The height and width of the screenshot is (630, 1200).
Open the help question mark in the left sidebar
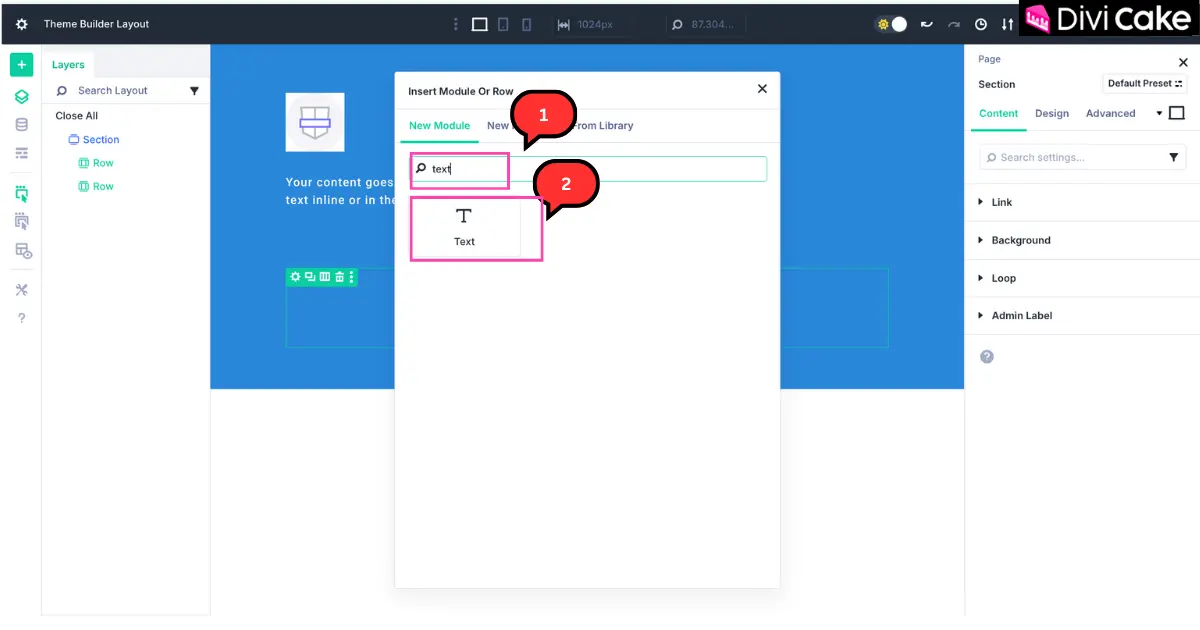pos(22,318)
